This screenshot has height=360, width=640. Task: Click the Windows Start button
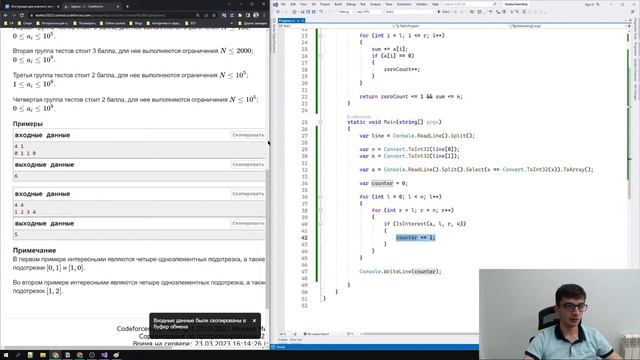pyautogui.click(x=6, y=355)
